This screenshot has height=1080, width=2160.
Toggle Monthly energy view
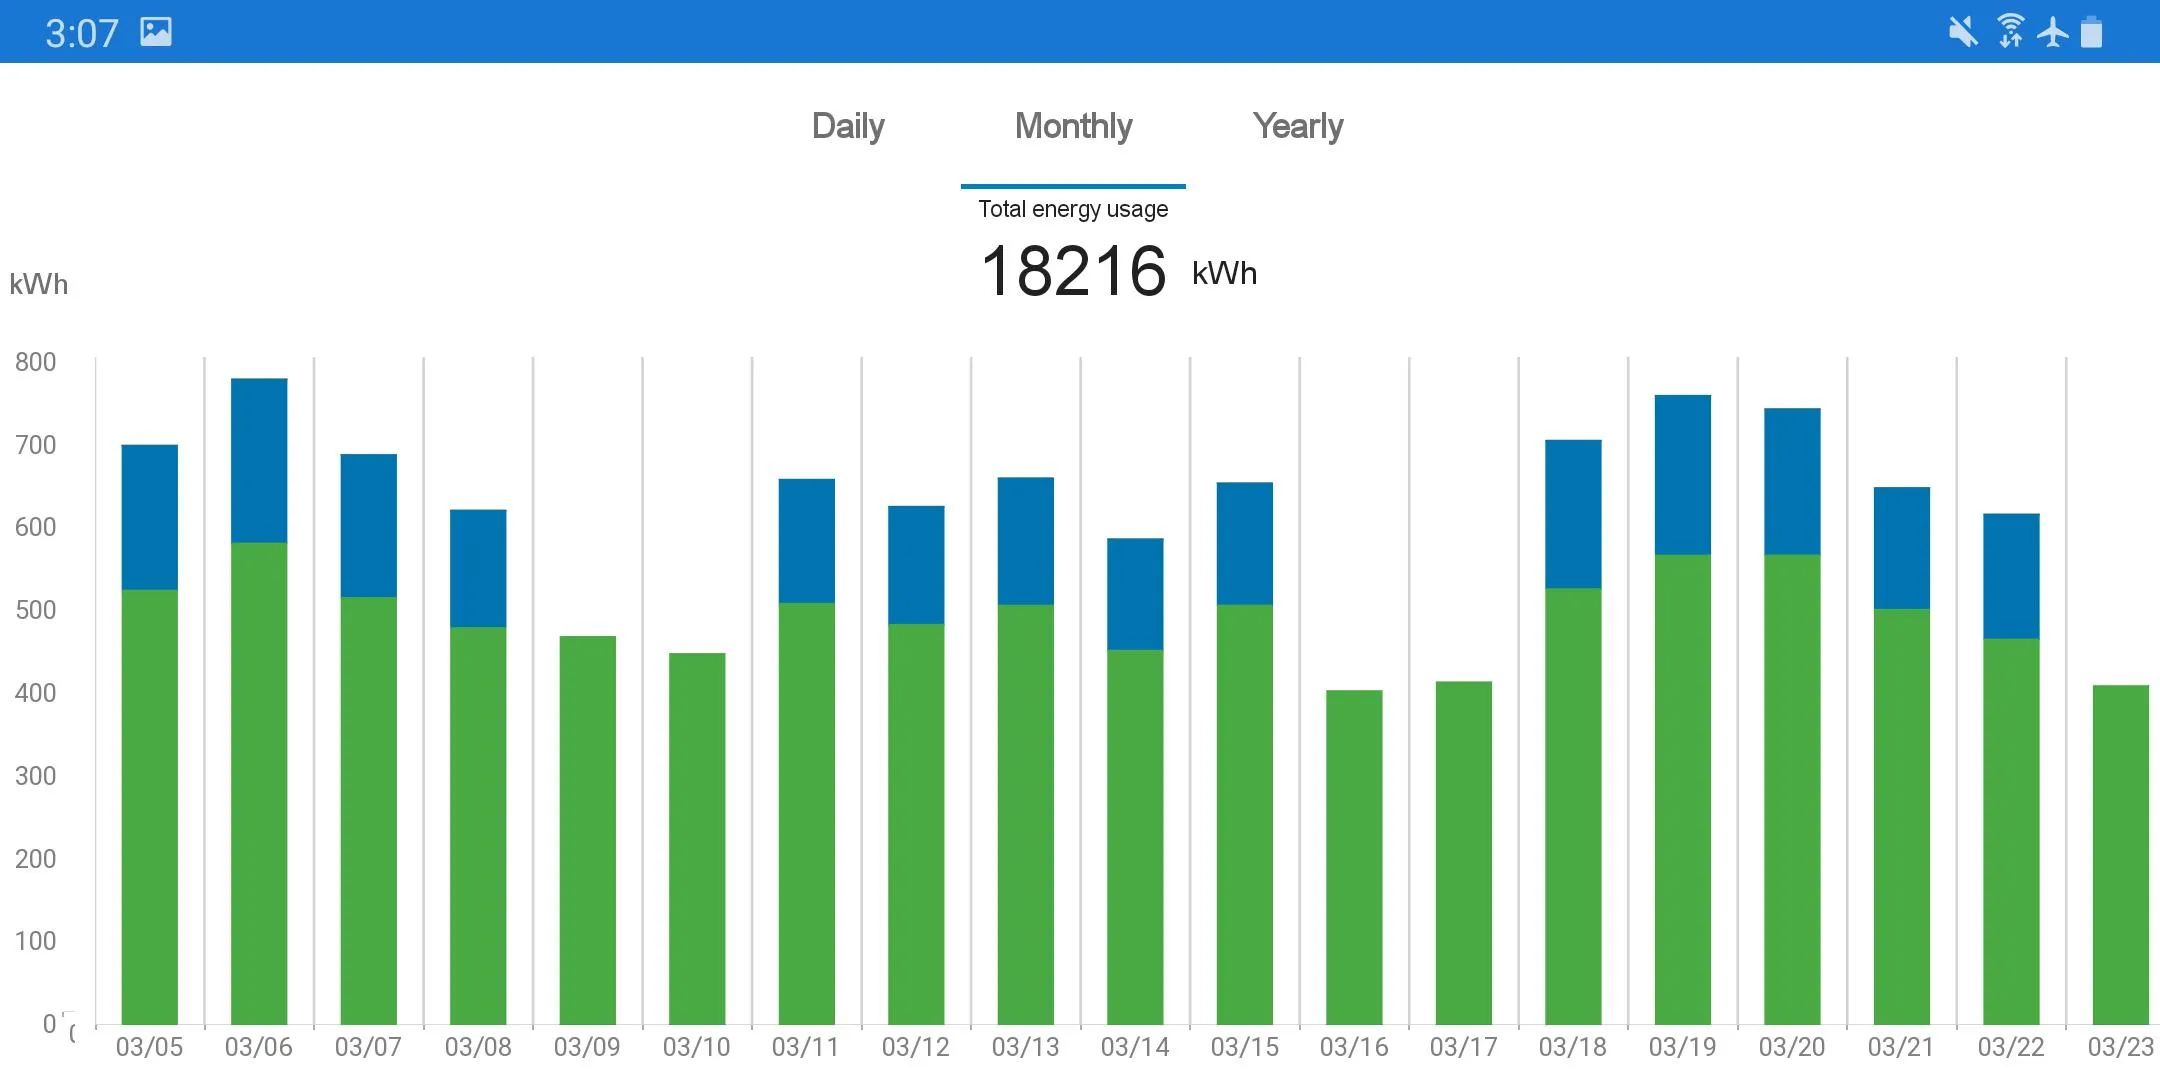1073,125
